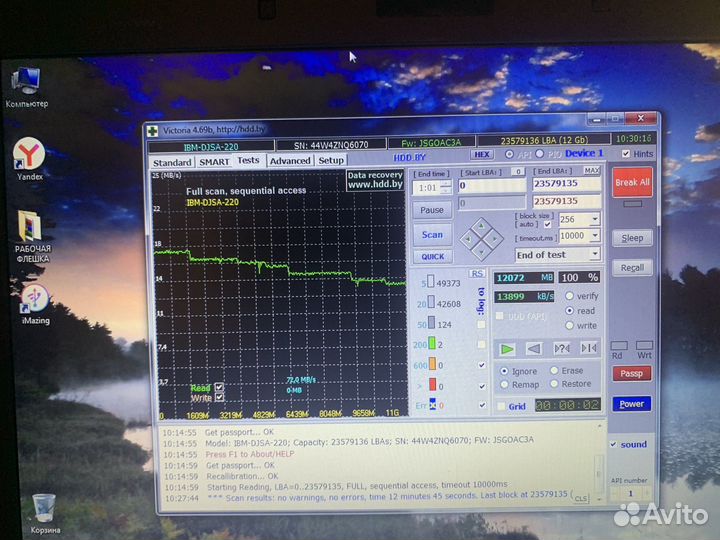Select the PIO radio button
Viewport: 720px width, 540px height.
pos(540,154)
